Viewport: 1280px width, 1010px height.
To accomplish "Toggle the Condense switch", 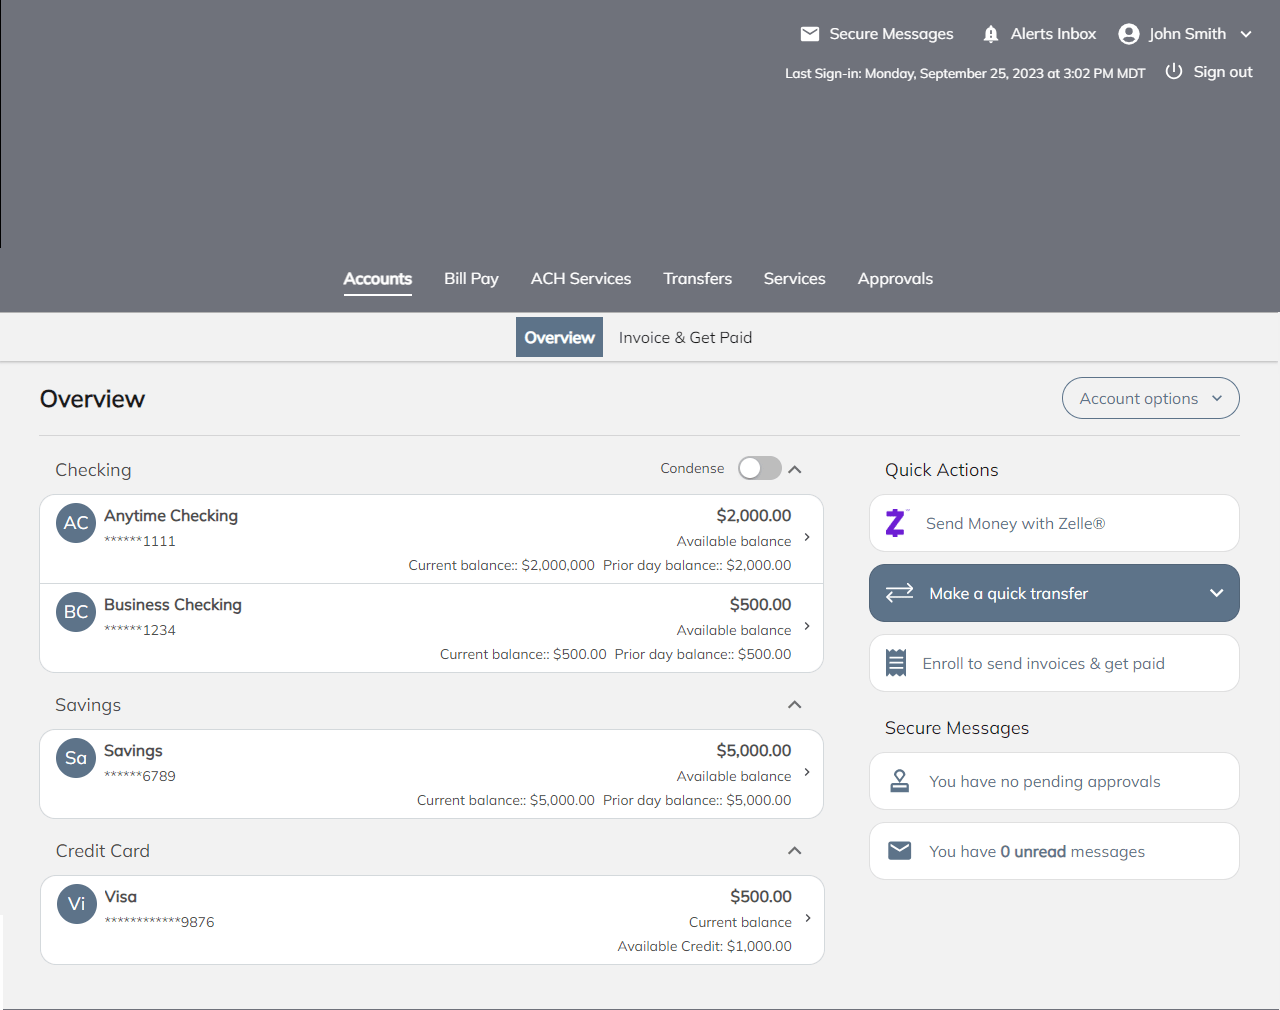I will [x=760, y=468].
